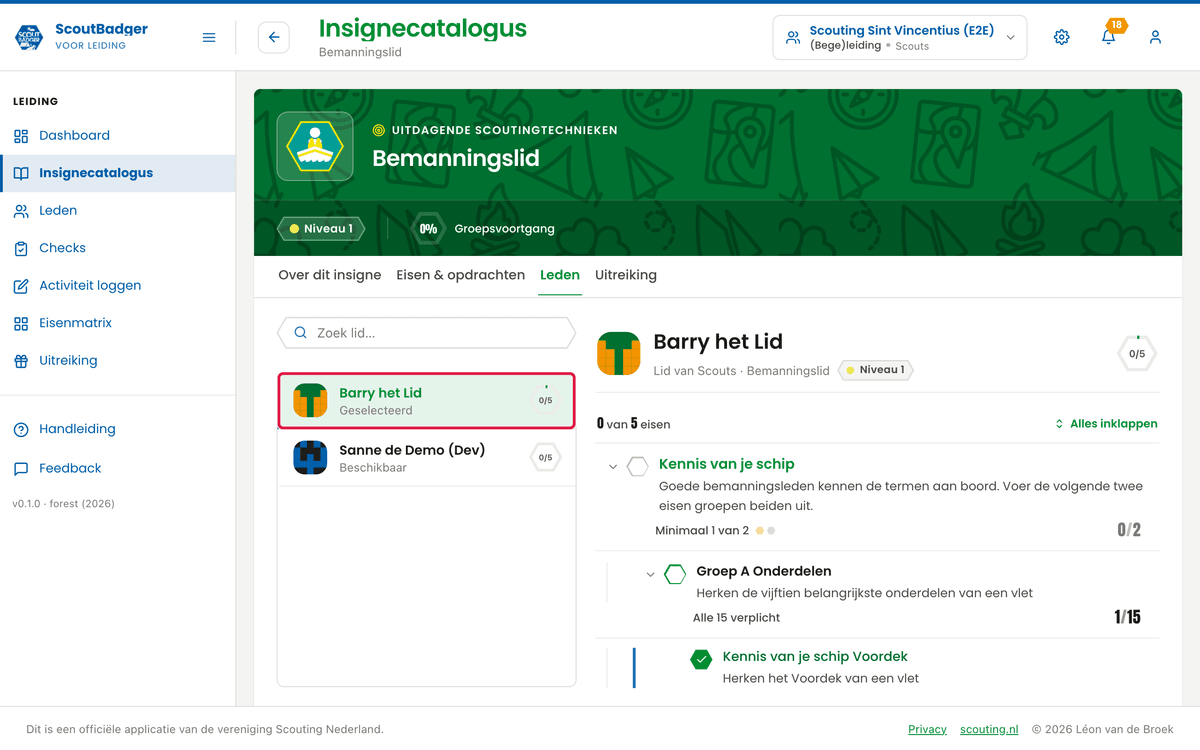Viewport: 1200px width, 750px height.
Task: Click the Zoek lid search field
Action: point(427,333)
